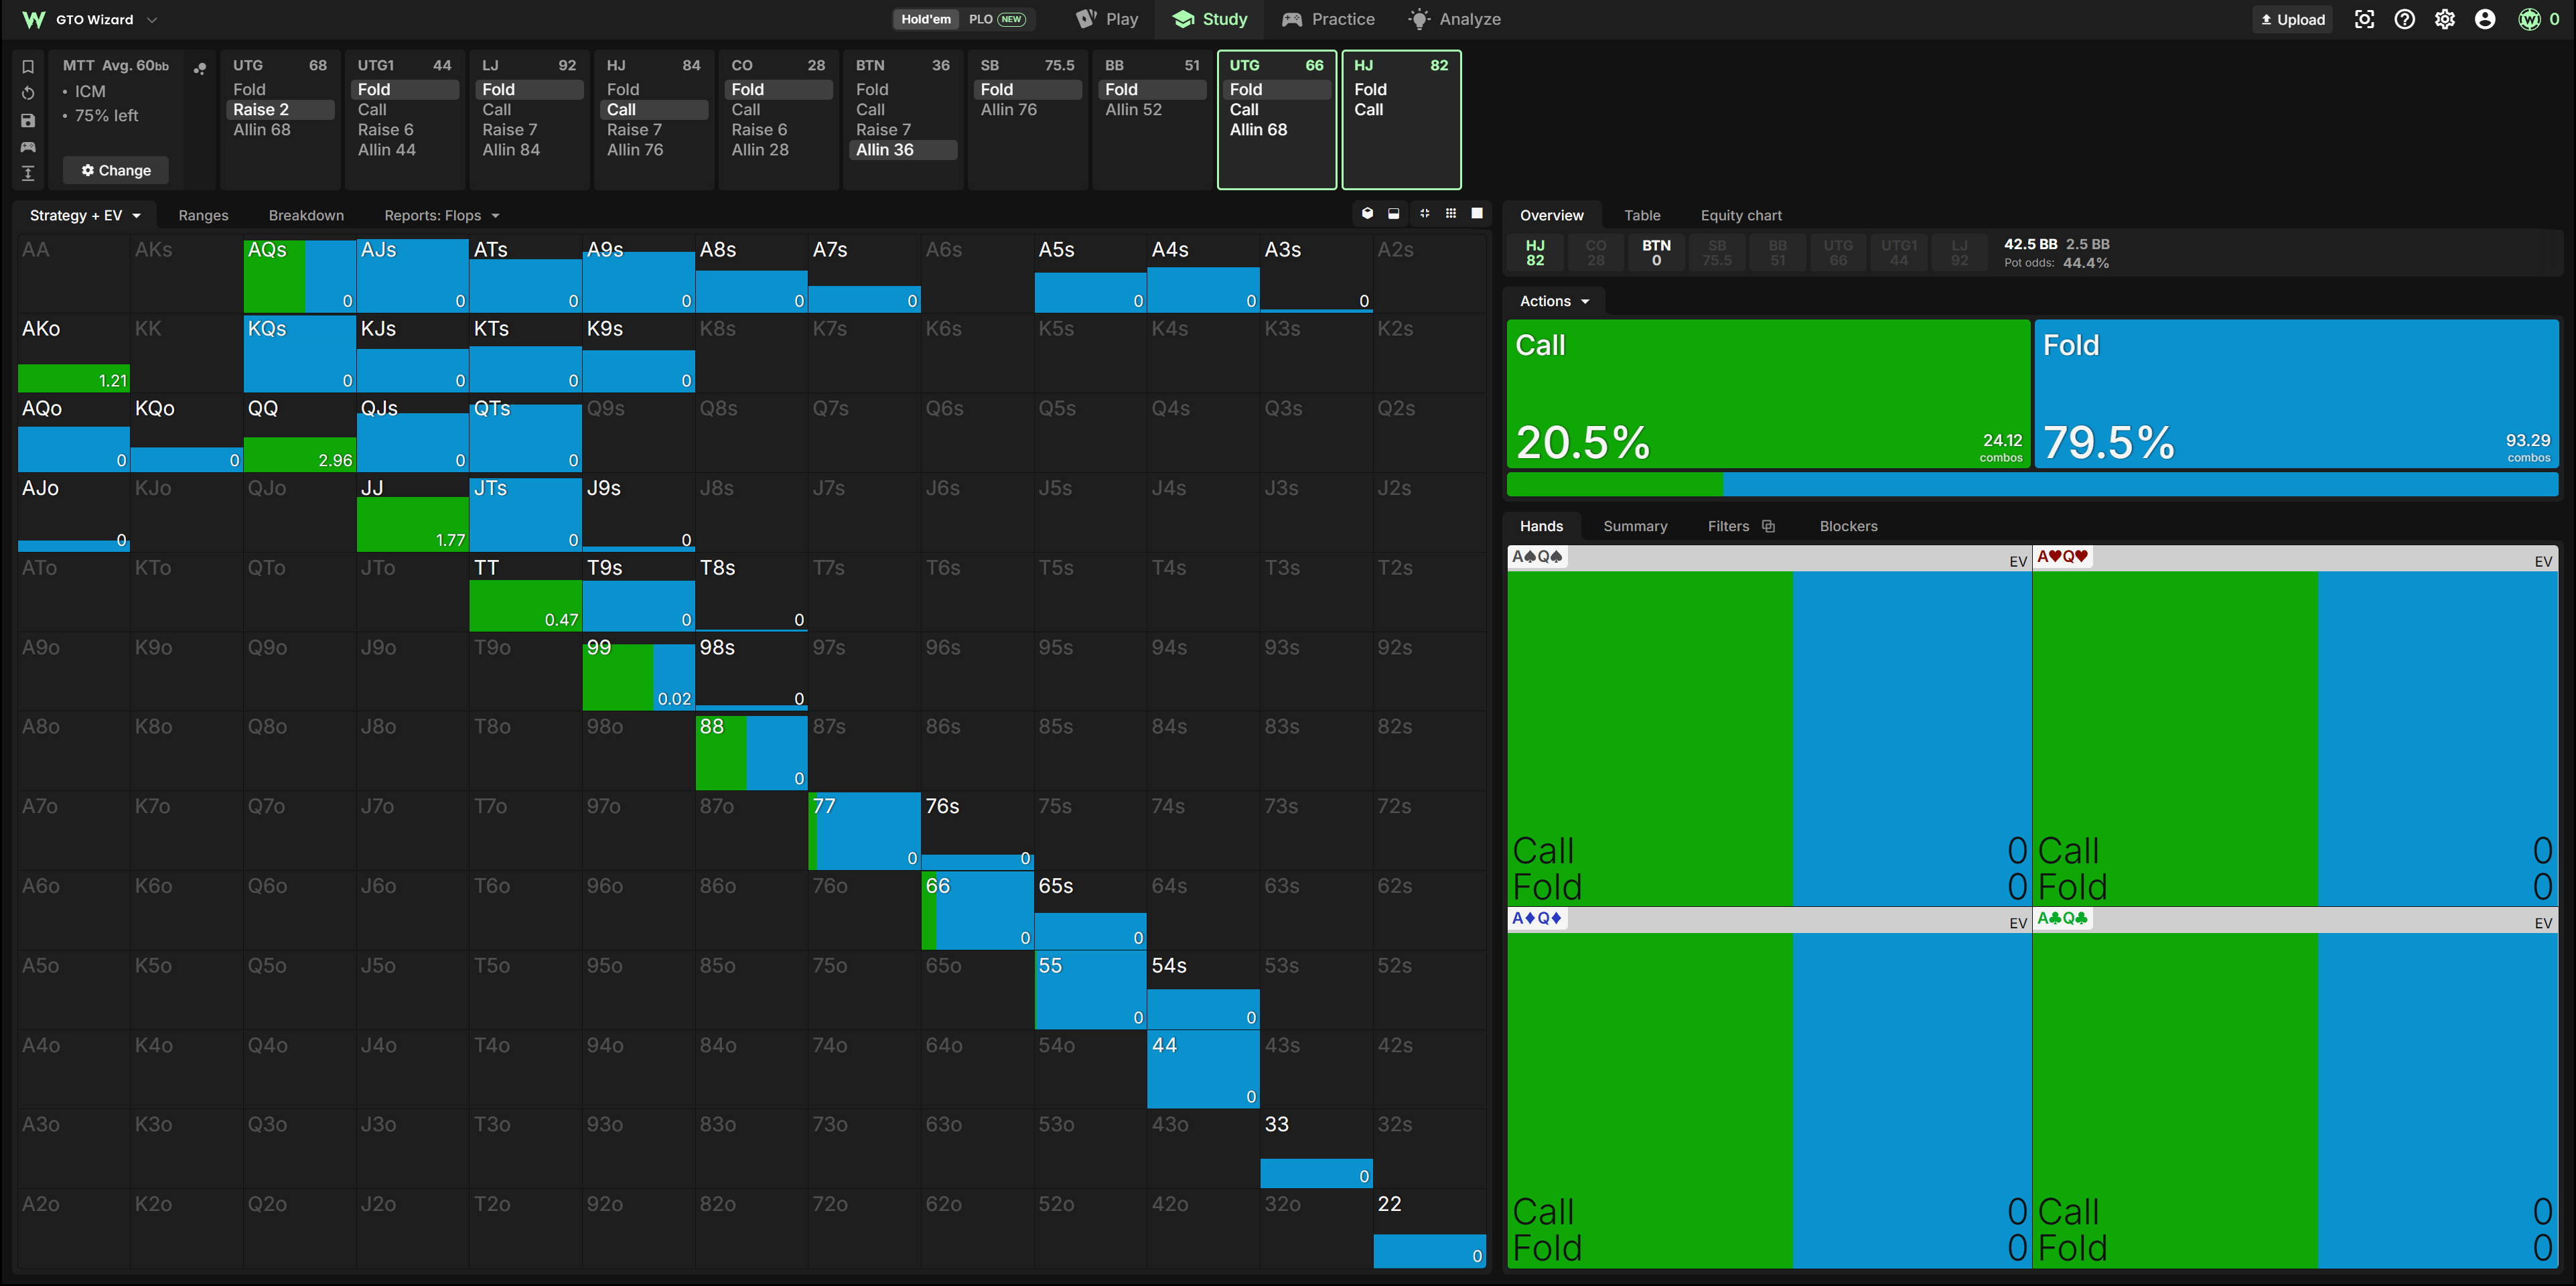Switch to the Equity chart tab
This screenshot has width=2576, height=1286.
point(1741,215)
